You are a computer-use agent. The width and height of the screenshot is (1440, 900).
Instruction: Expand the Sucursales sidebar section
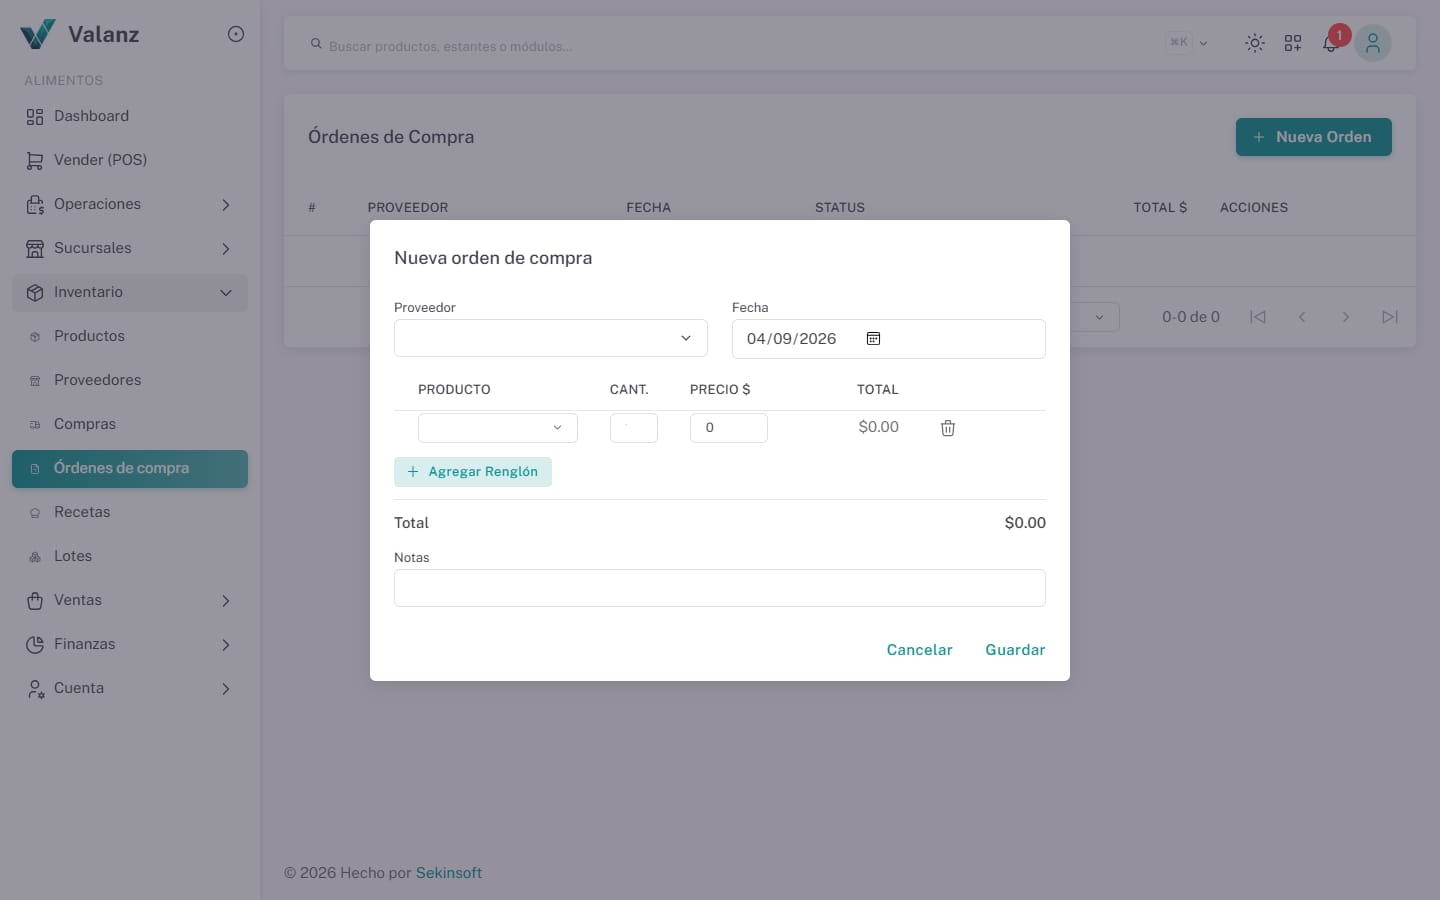click(x=130, y=248)
